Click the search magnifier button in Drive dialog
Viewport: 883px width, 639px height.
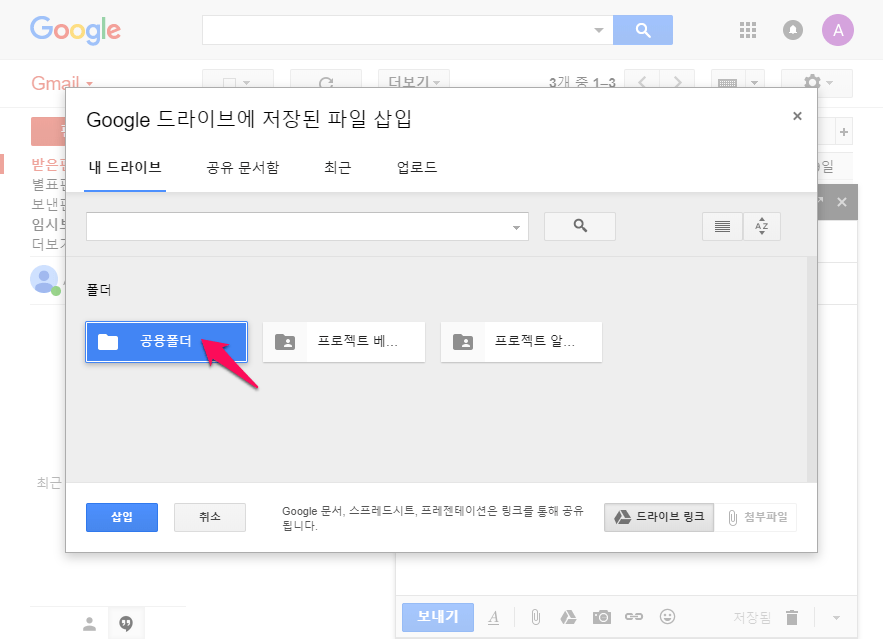pyautogui.click(x=579, y=226)
